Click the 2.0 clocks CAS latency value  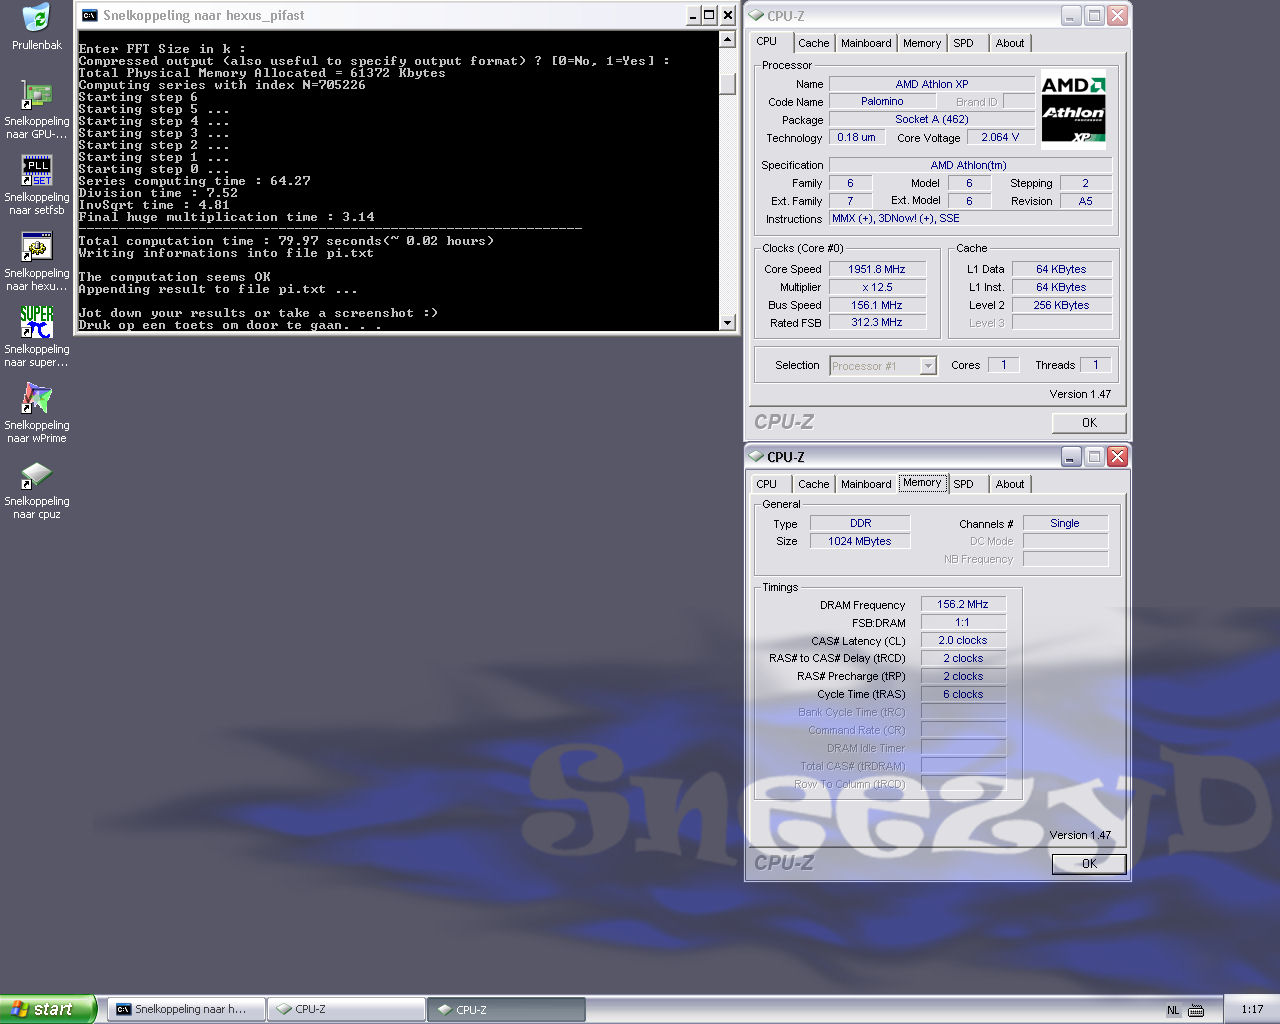click(963, 640)
